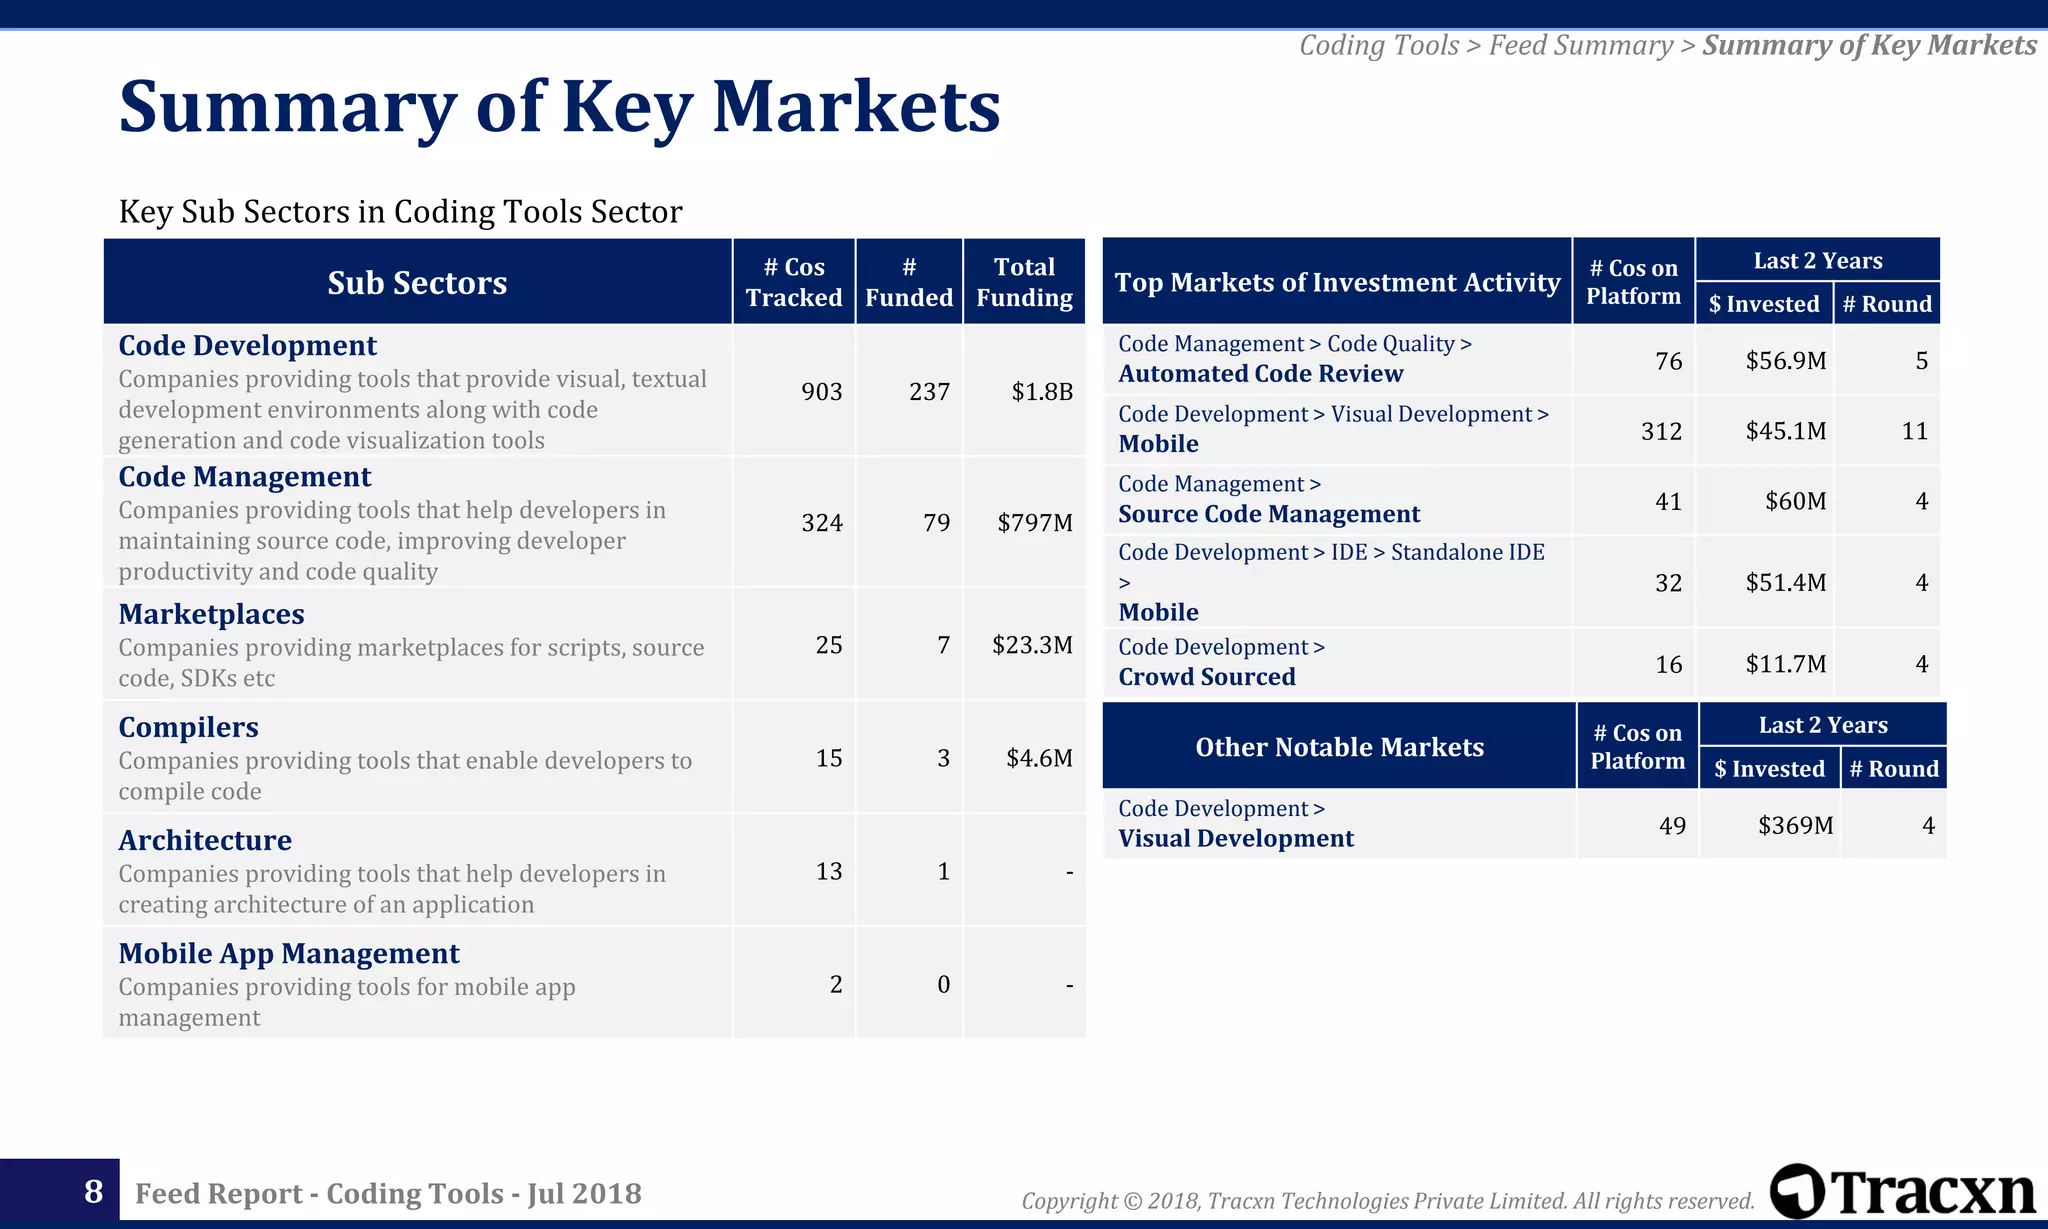Click '$ Invested' header in top markets table
The image size is (2048, 1229).
click(1764, 303)
